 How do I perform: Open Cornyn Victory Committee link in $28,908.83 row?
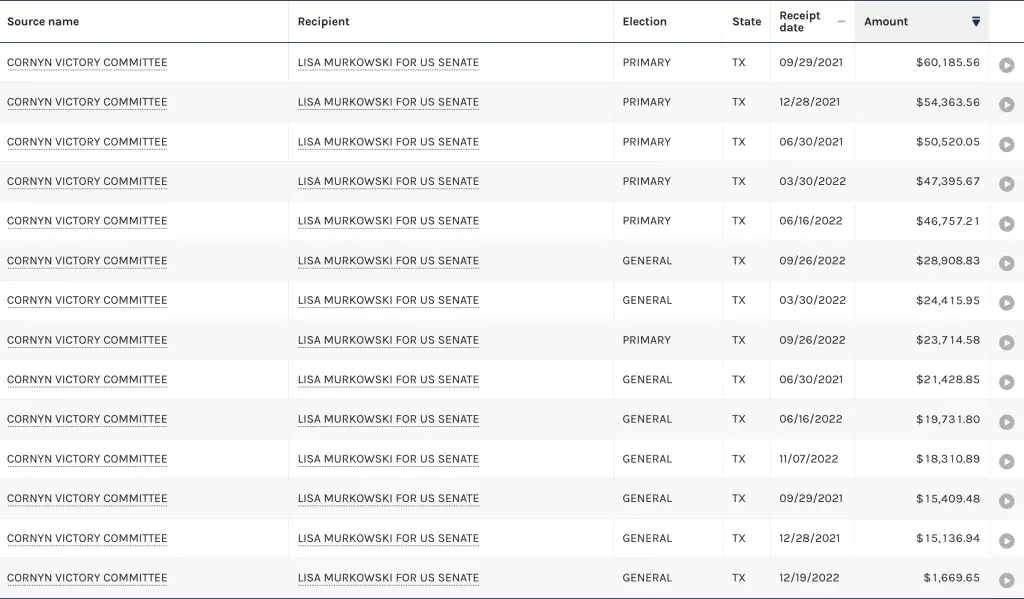click(x=87, y=261)
